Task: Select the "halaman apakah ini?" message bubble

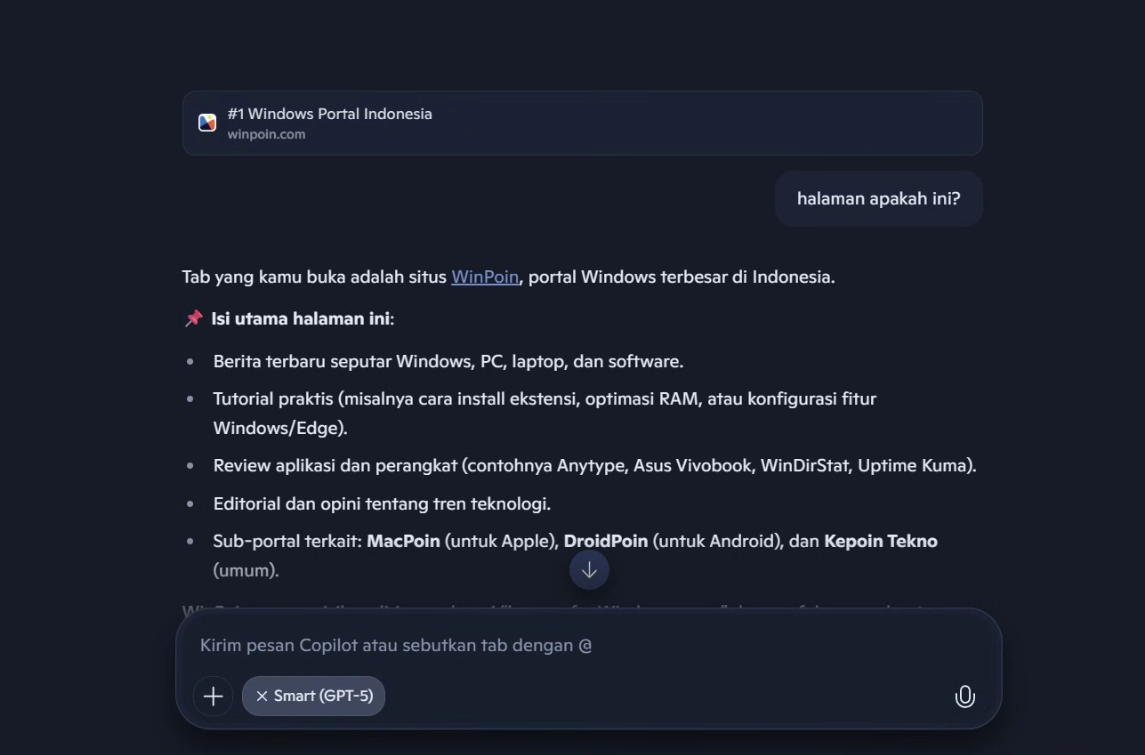Action: tap(878, 199)
